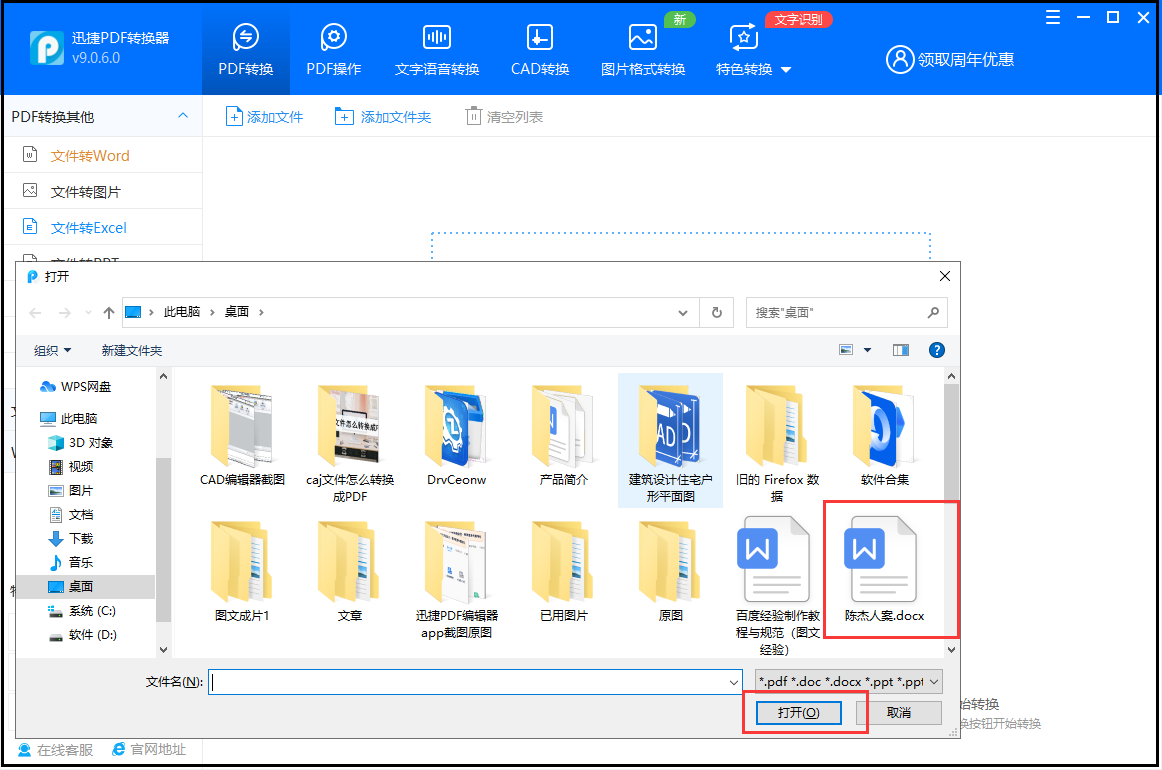Click the 取消 button
Image resolution: width=1162 pixels, height=770 pixels.
(x=899, y=712)
